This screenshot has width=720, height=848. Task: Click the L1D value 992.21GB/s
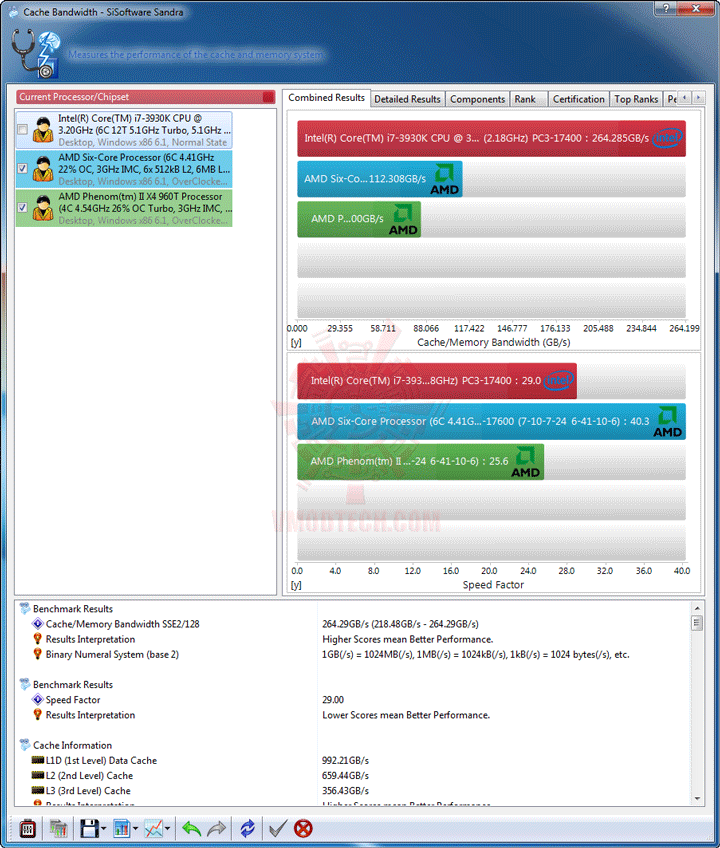(345, 760)
